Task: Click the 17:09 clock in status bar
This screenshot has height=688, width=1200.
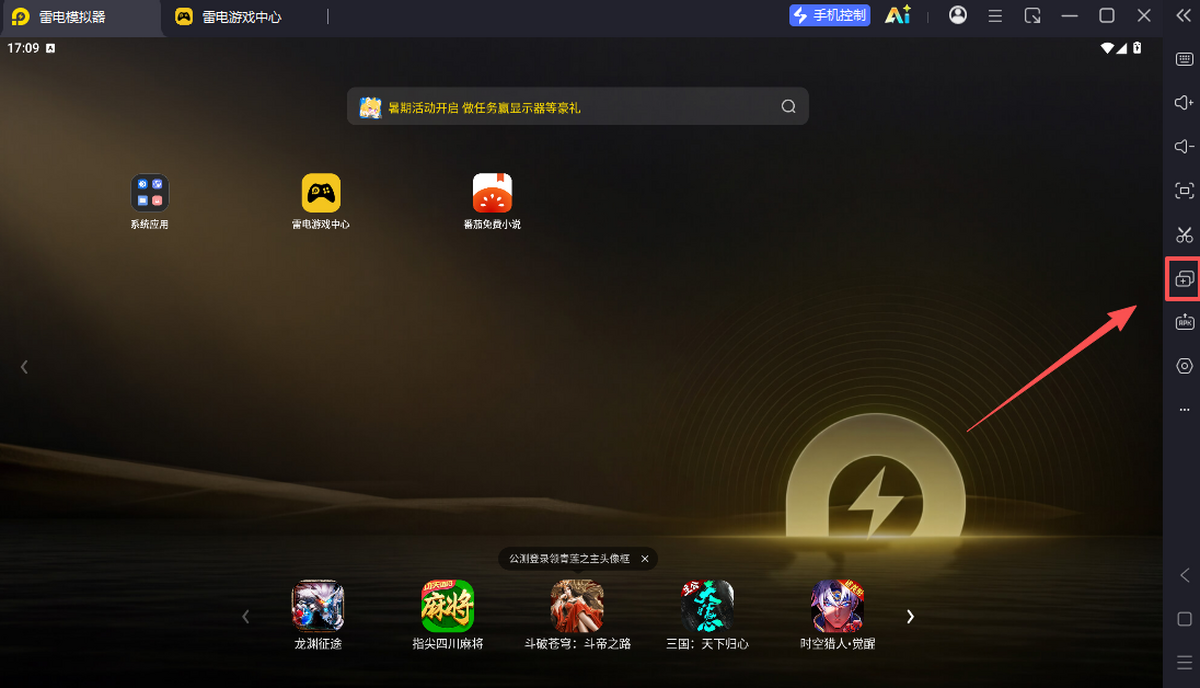Action: point(23,48)
